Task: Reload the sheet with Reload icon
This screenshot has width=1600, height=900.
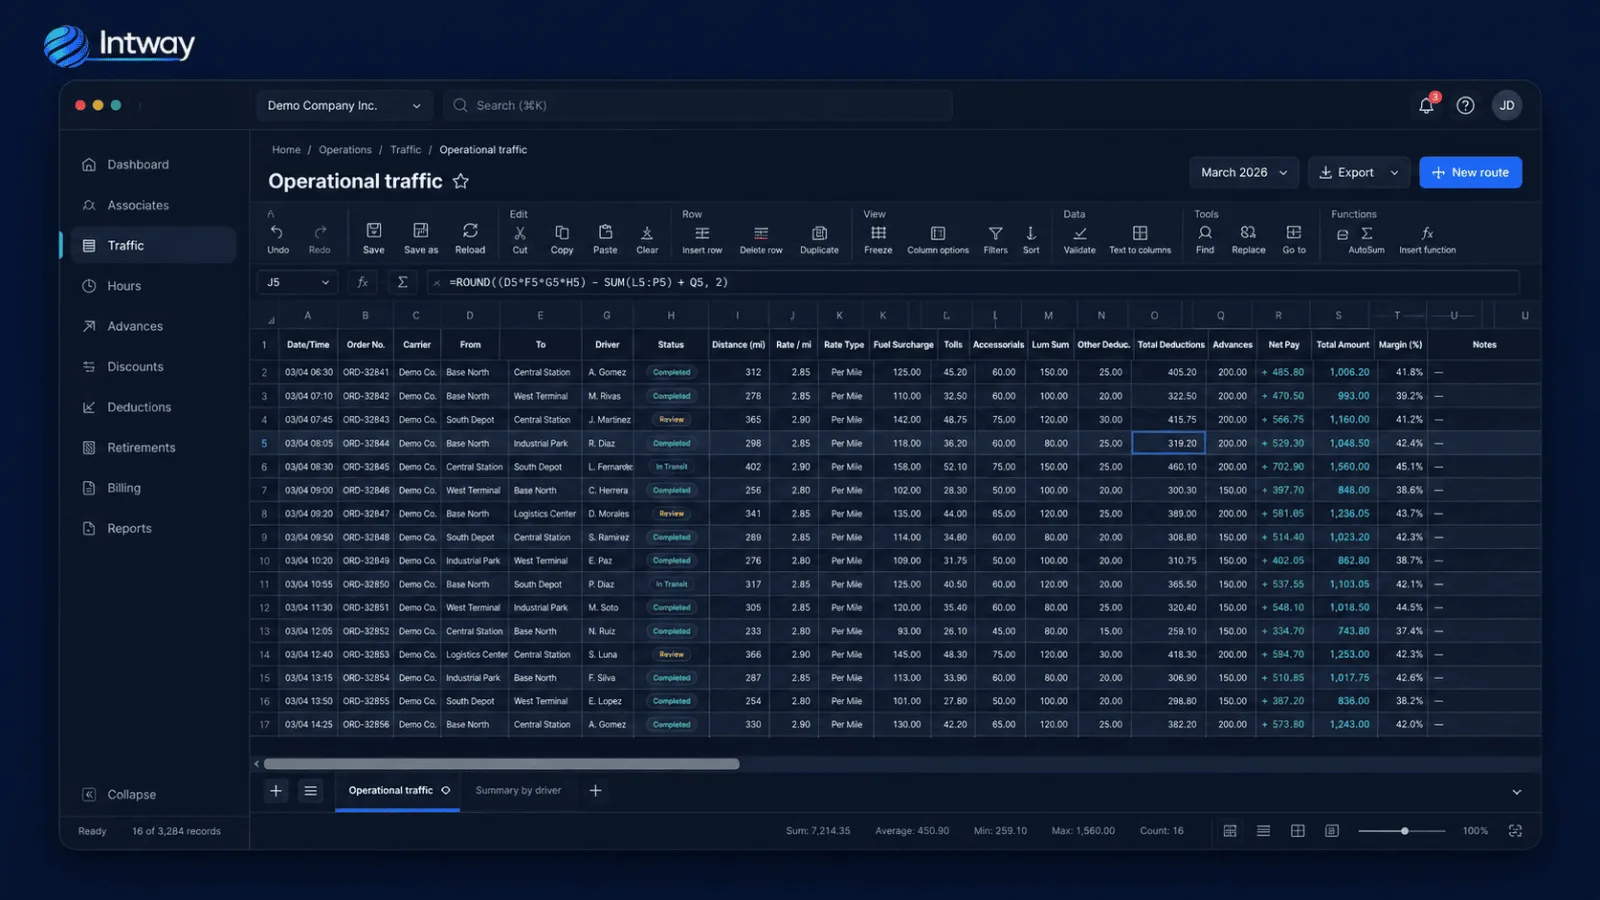Action: 470,231
